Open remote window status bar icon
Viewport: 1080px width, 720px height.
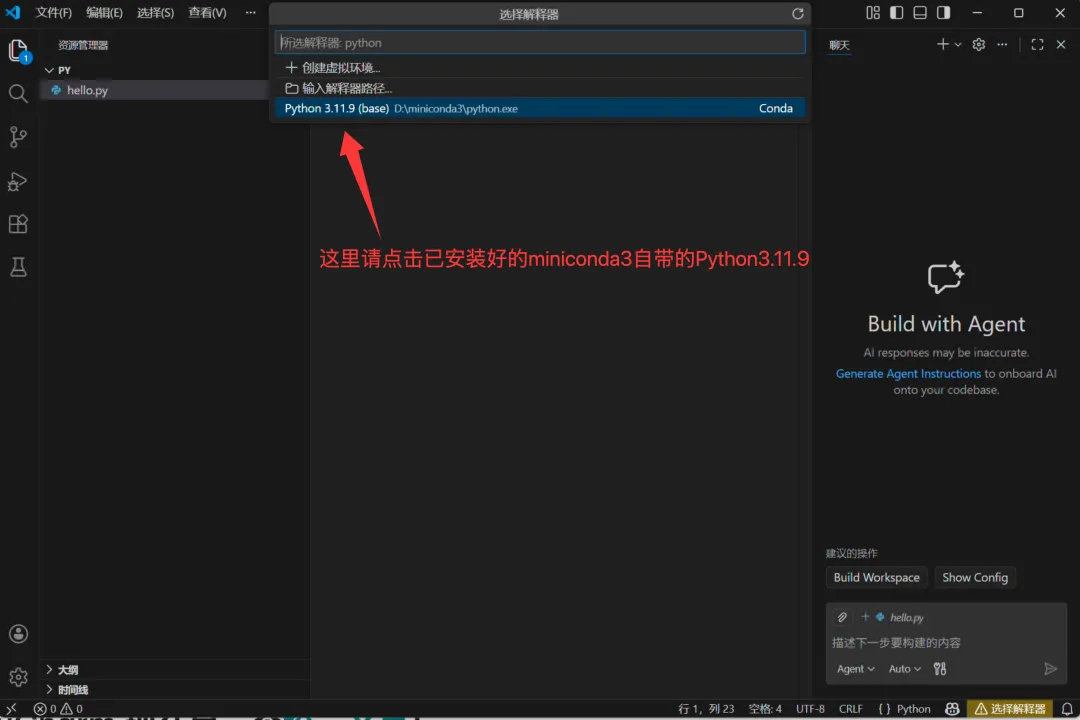click(x=11, y=708)
